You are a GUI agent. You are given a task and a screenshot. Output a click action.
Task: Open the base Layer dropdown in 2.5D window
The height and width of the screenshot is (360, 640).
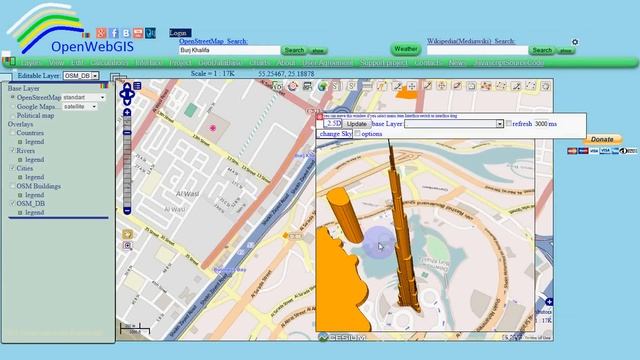coord(454,123)
